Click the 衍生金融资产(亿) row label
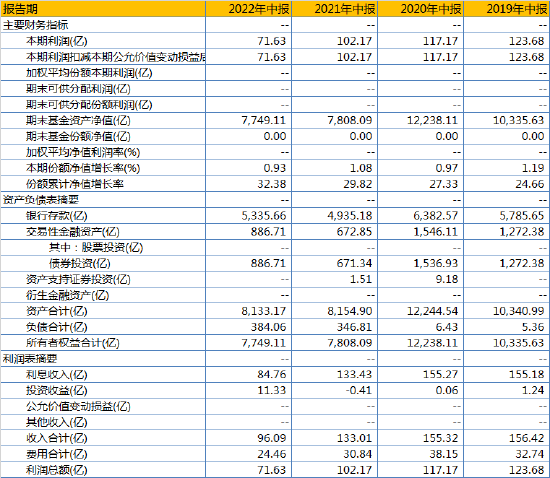Screen dimensions: 550x478 tap(67, 295)
